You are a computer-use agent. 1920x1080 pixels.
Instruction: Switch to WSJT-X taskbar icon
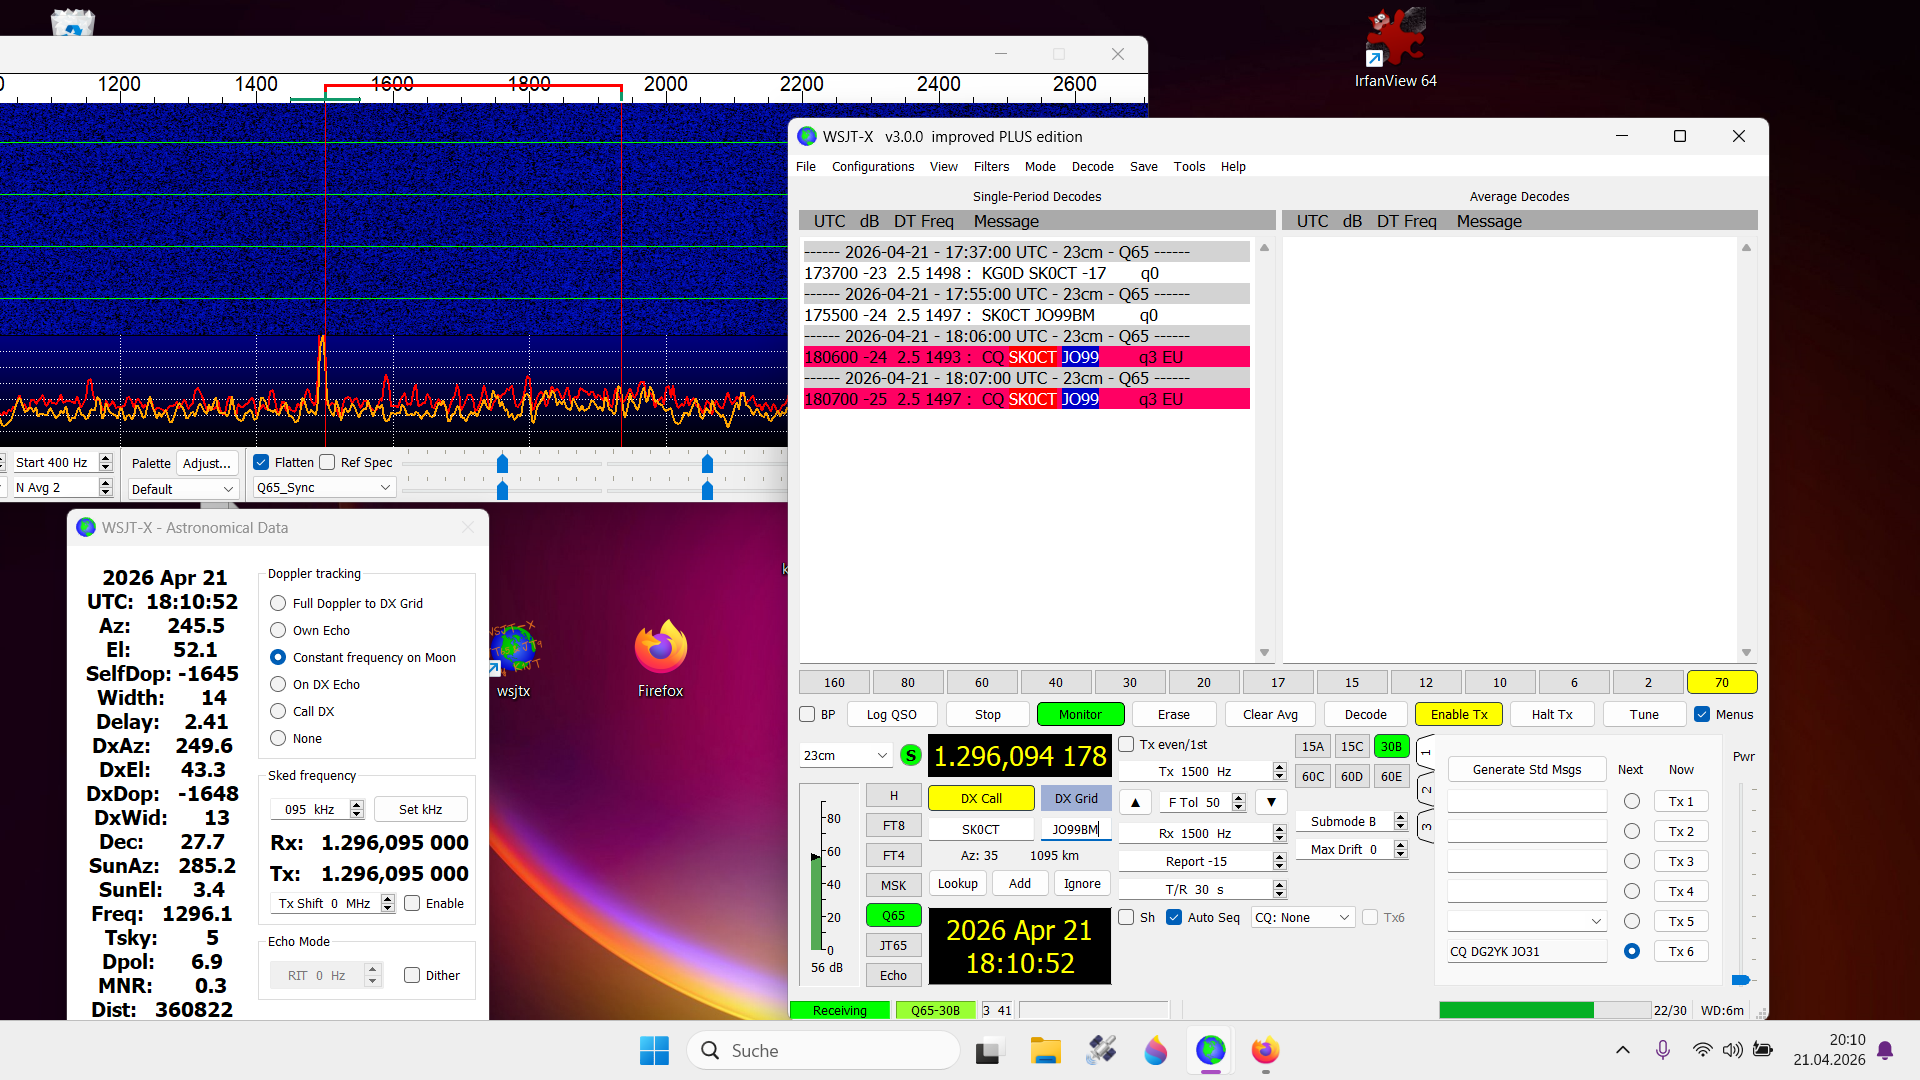1210,1050
